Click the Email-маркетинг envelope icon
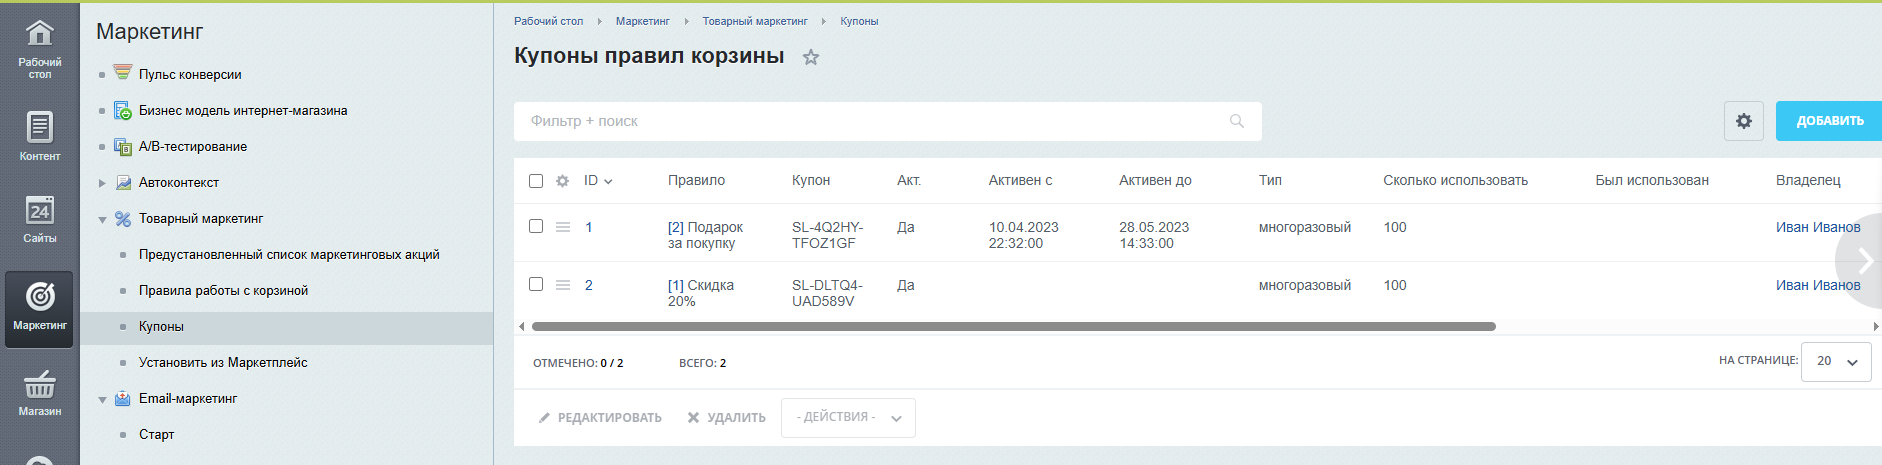 (x=122, y=398)
